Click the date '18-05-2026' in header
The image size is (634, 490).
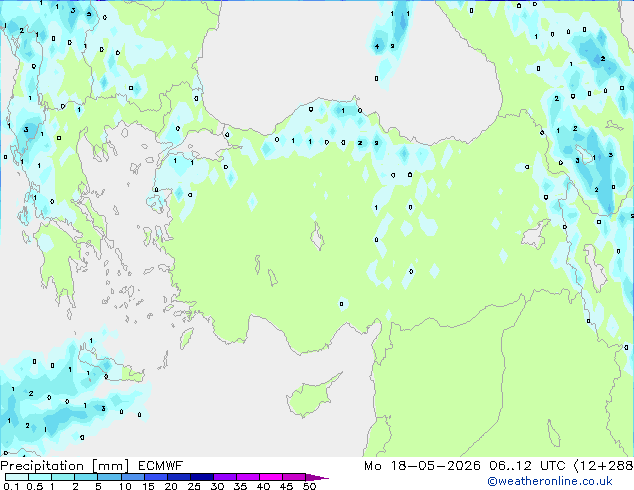pos(436,466)
